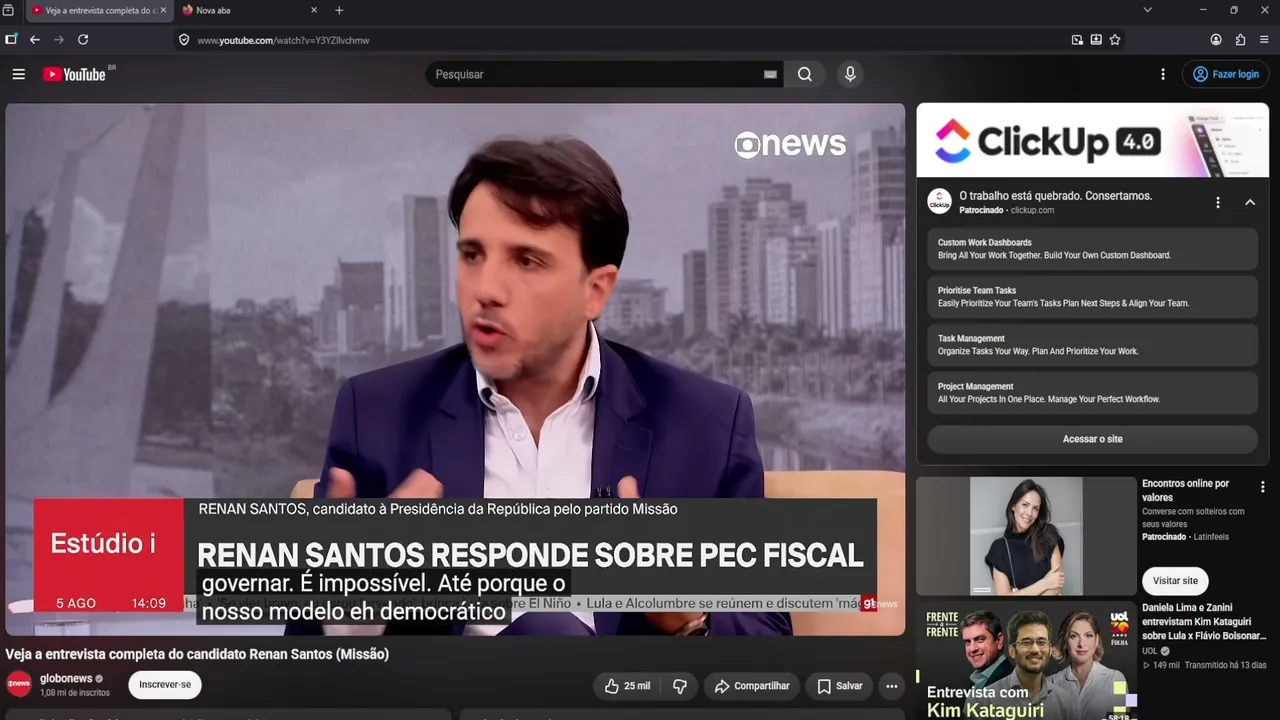List all tabs with the chevron
The height and width of the screenshot is (720, 1280).
1147,10
